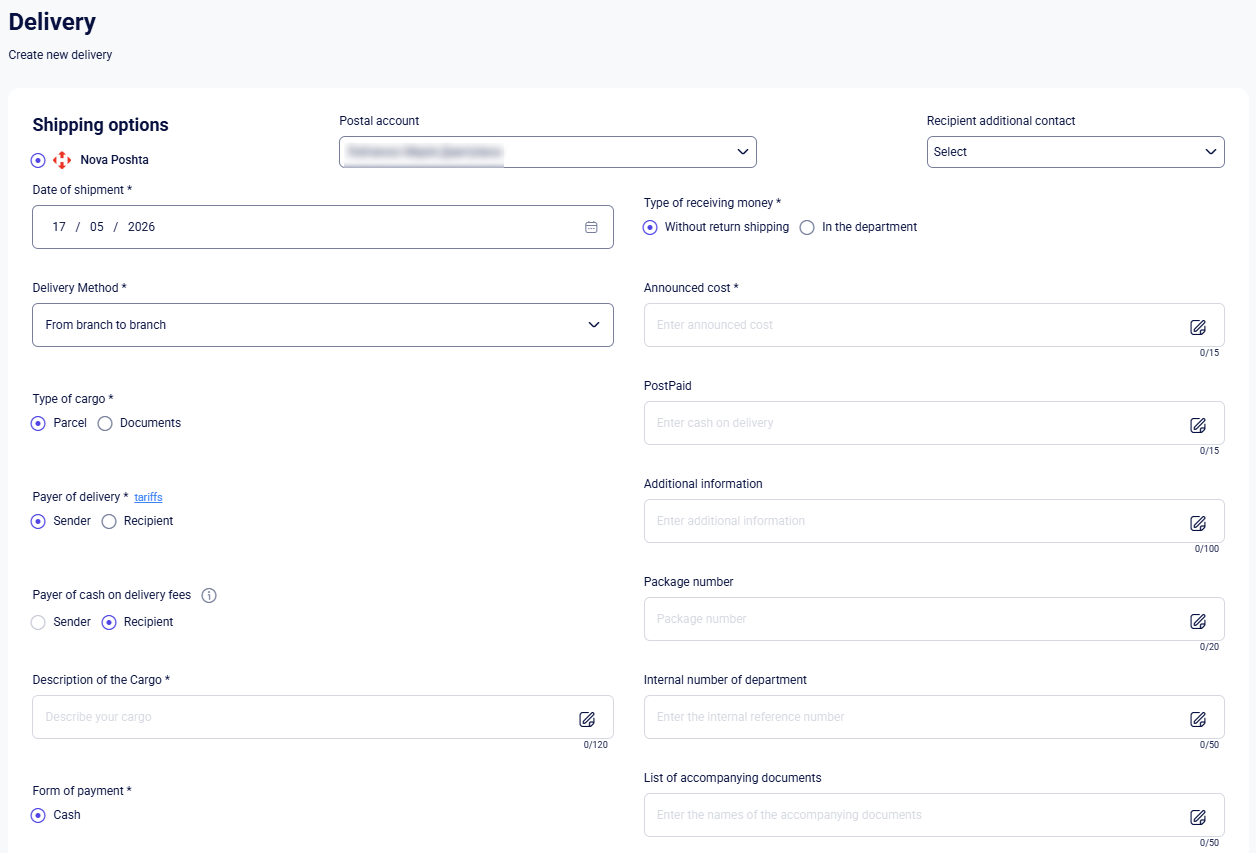Click the Create new delivery subtitle
The width and height of the screenshot is (1256, 853).
[x=60, y=55]
